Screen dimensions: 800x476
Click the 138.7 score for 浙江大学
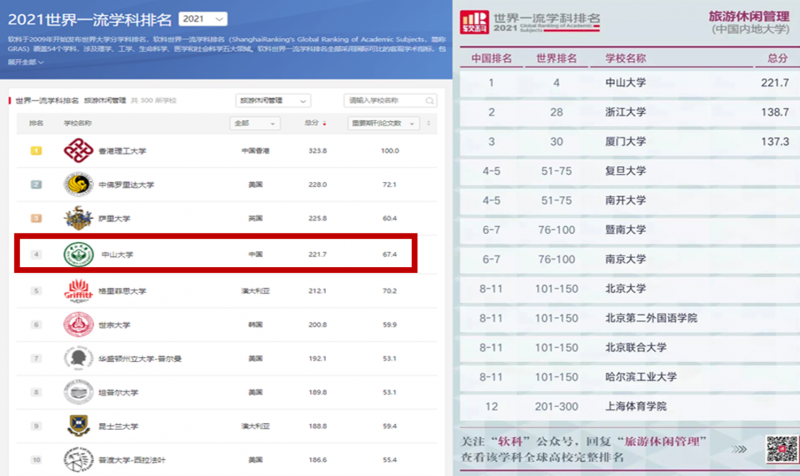pos(775,112)
